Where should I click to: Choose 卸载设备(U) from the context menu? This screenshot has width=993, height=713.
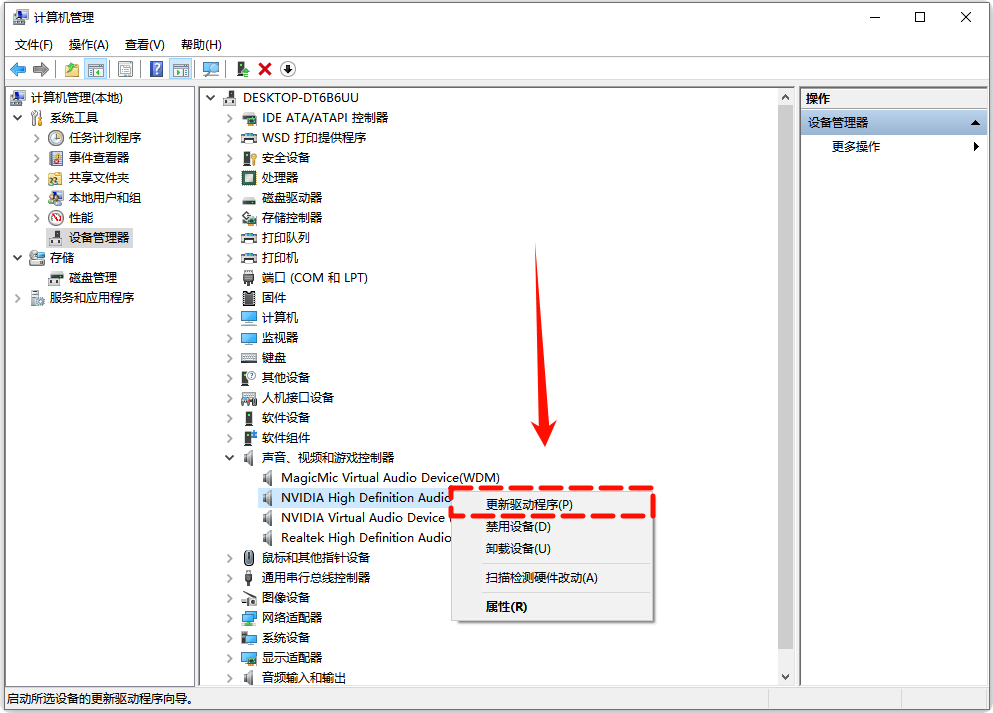518,548
